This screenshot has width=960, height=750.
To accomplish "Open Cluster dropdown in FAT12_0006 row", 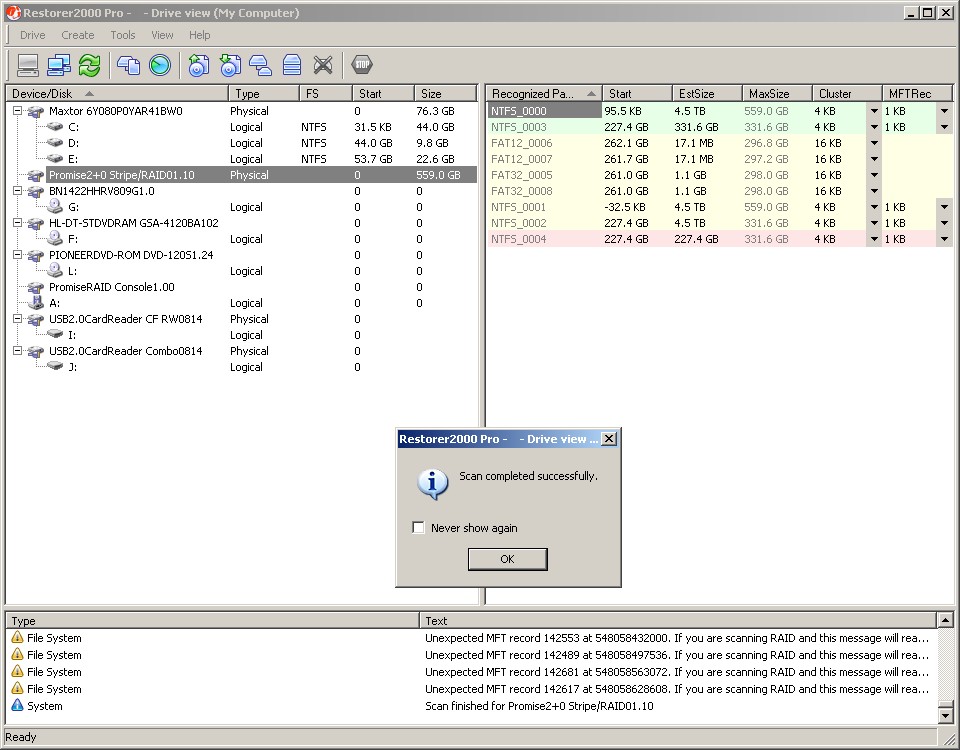I will pyautogui.click(x=874, y=143).
